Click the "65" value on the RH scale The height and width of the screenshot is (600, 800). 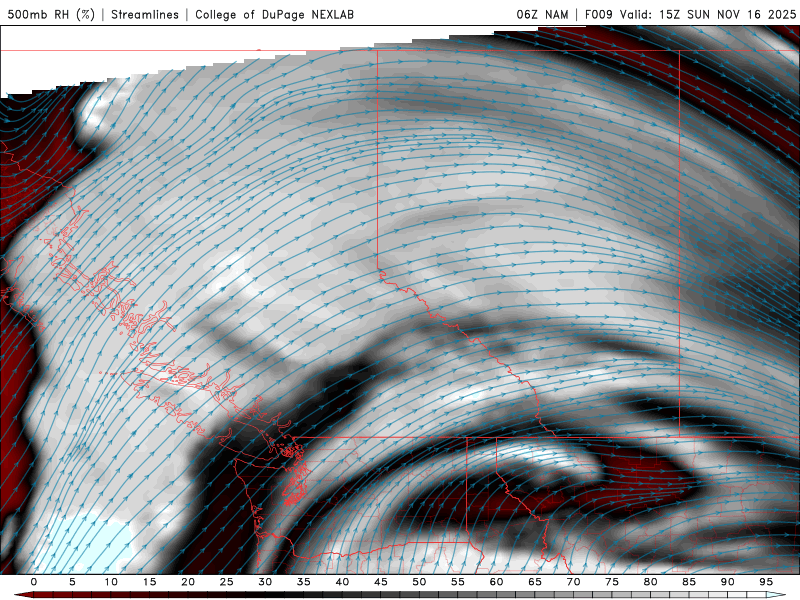click(535, 582)
